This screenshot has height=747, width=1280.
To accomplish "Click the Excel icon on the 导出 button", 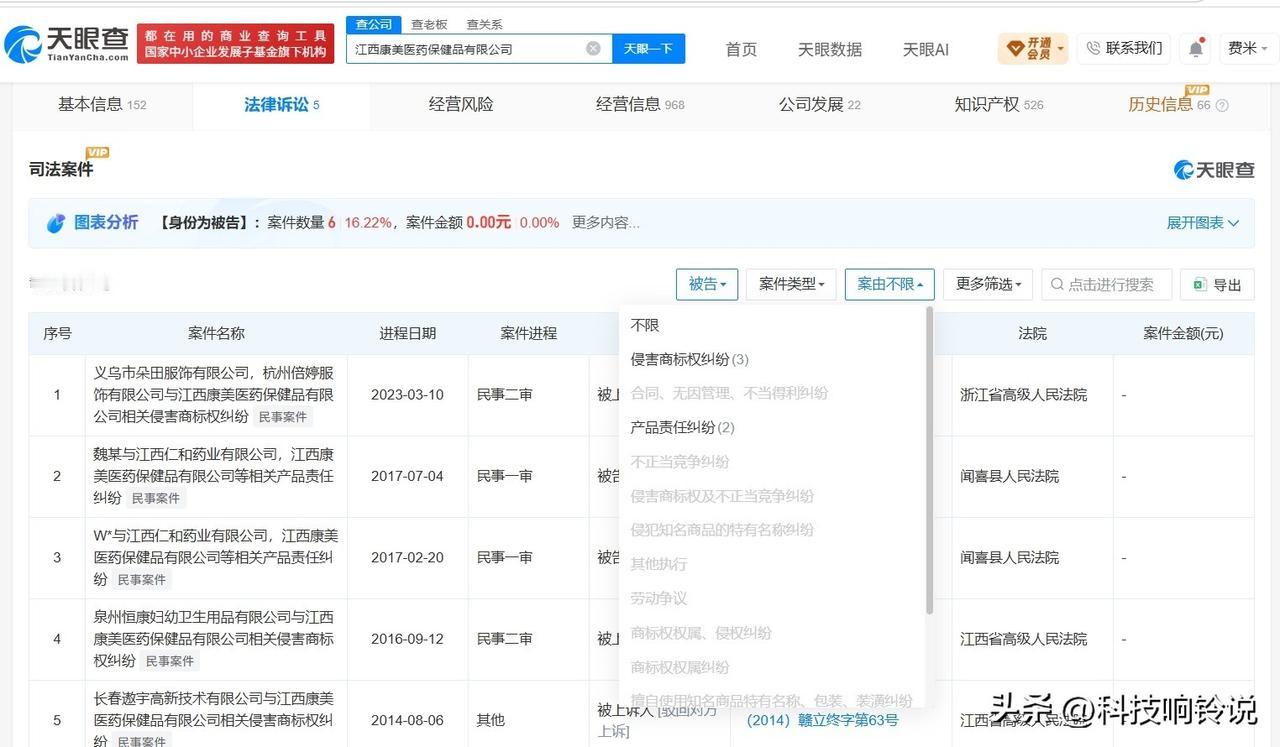I will [1199, 285].
